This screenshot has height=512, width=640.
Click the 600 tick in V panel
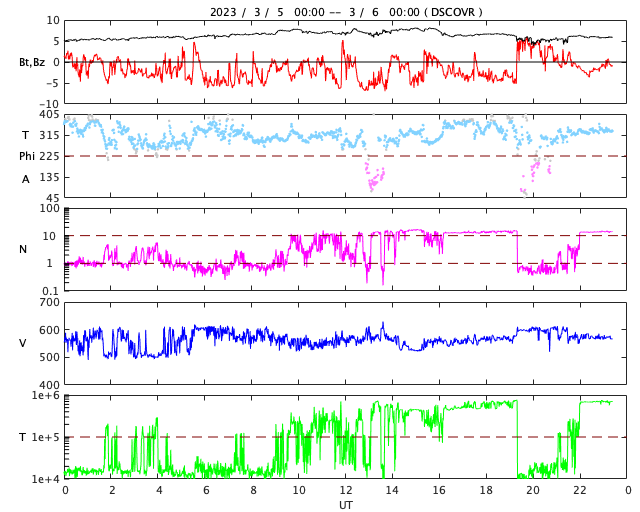pos(49,330)
